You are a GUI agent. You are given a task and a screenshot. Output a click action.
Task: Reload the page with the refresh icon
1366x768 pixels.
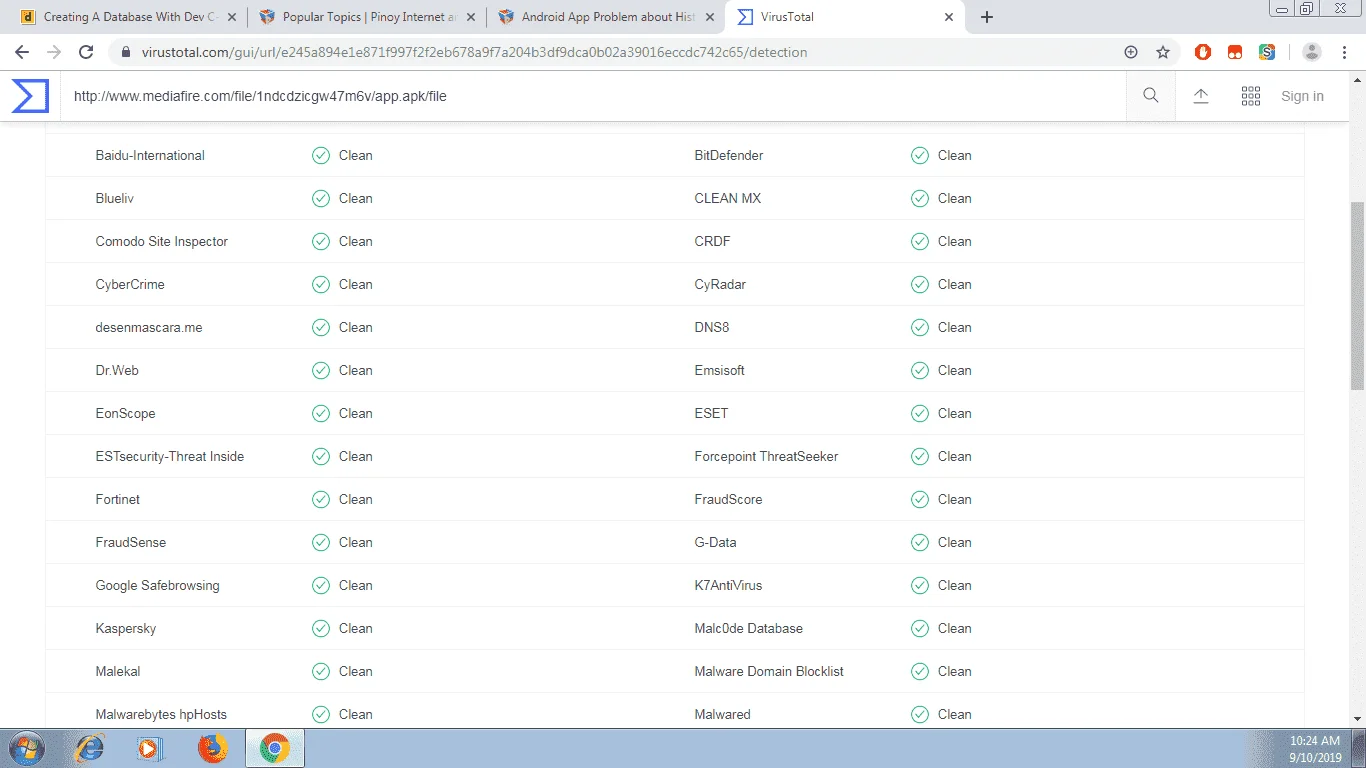tap(86, 52)
